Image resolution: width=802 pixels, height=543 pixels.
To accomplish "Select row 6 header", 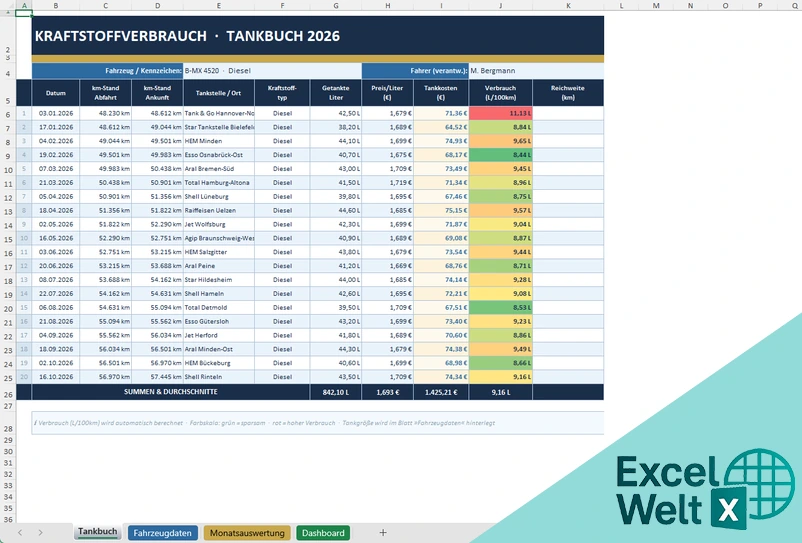I will click(8, 115).
